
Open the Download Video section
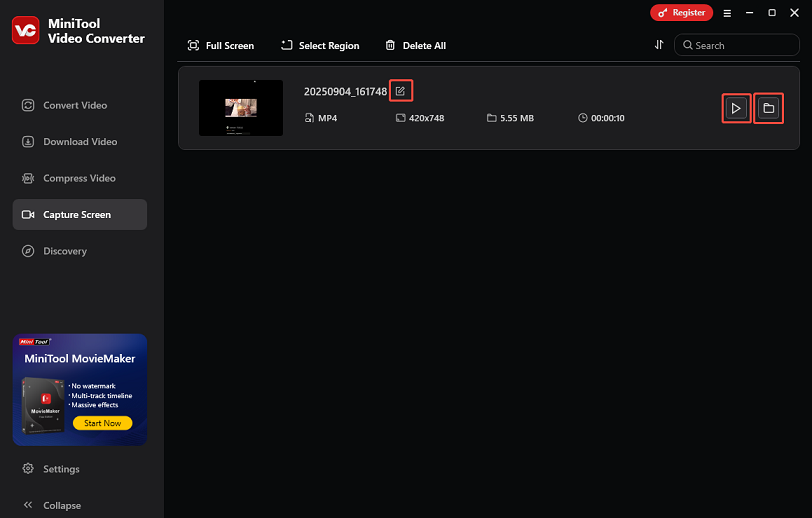click(80, 141)
